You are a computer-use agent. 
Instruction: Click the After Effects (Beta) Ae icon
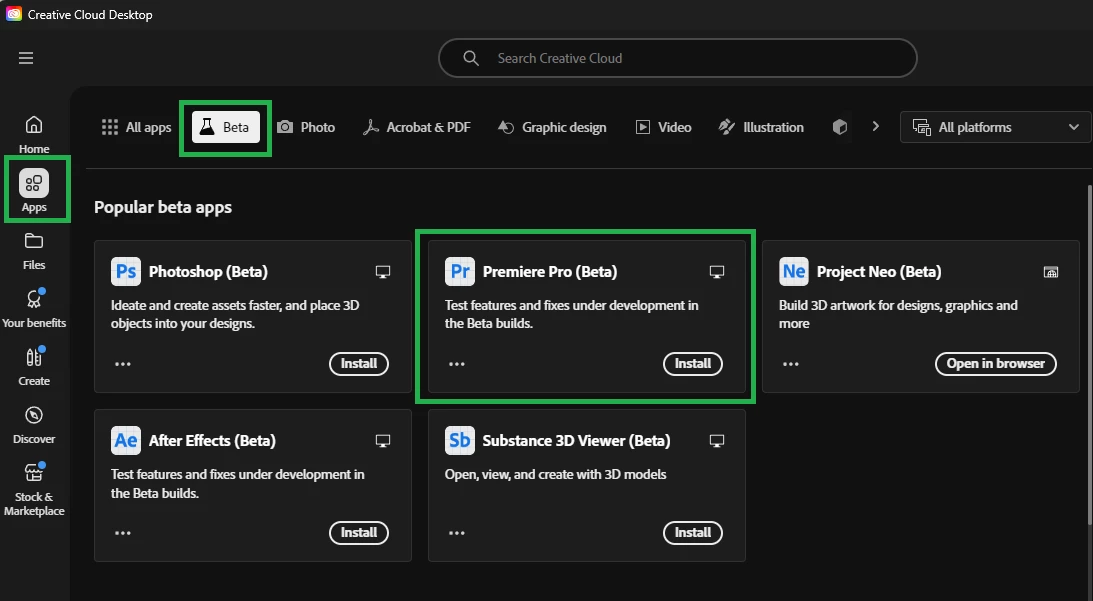pos(125,440)
